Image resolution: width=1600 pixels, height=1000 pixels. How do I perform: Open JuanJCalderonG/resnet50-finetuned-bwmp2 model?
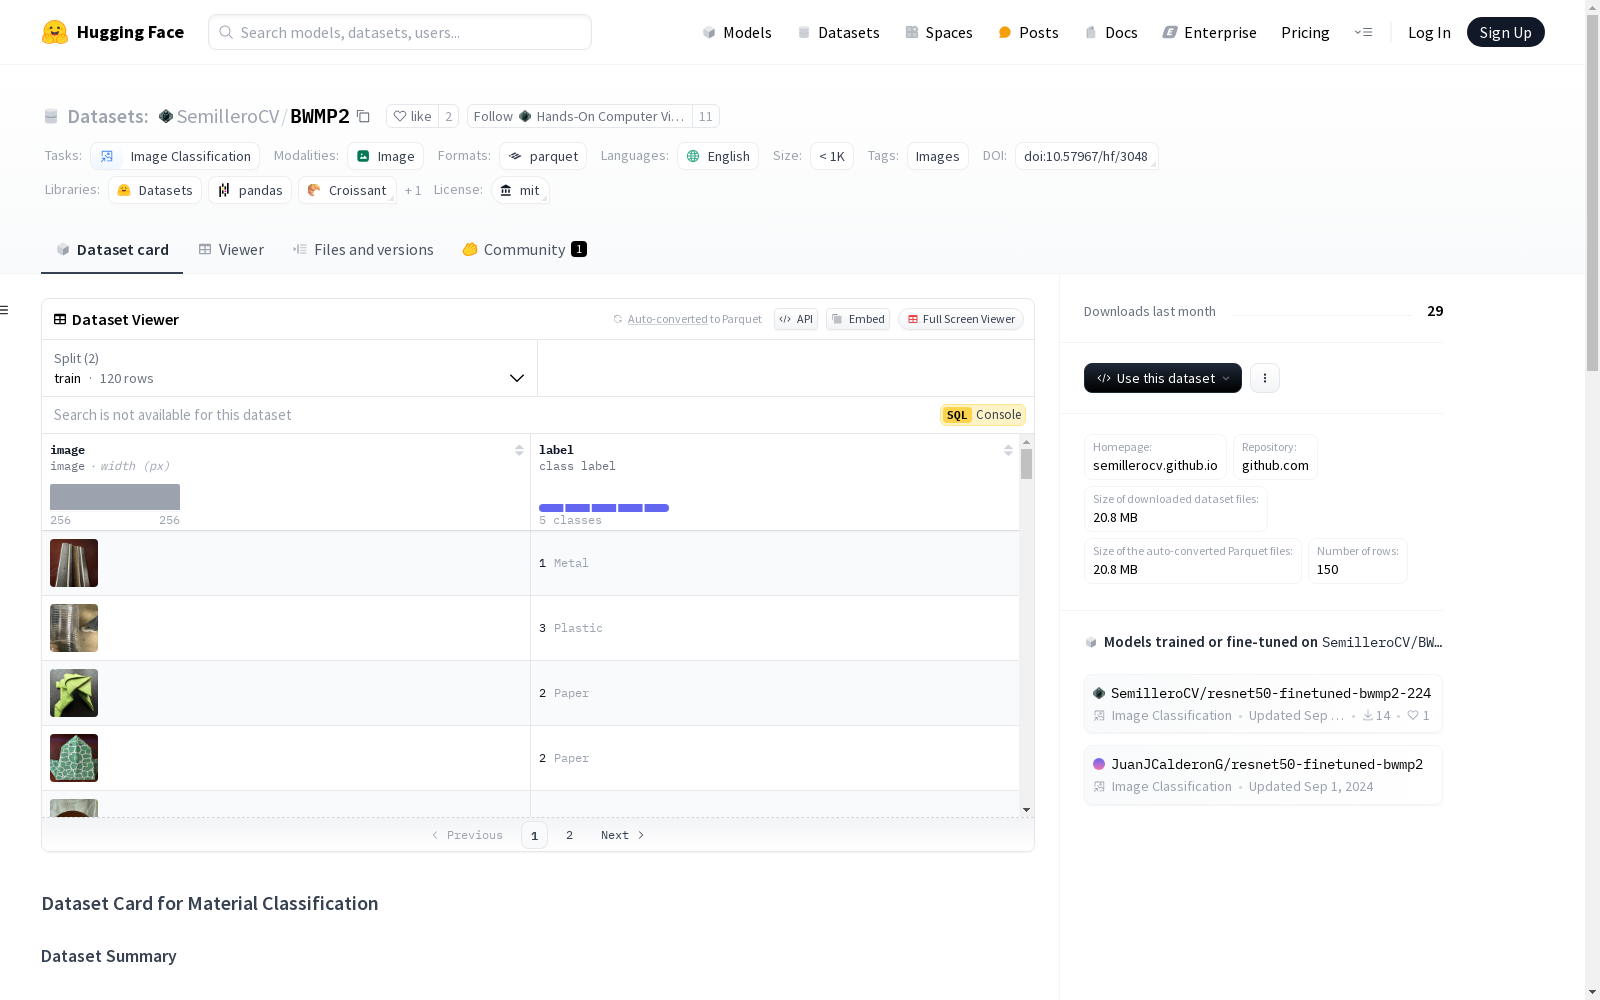[x=1263, y=775]
